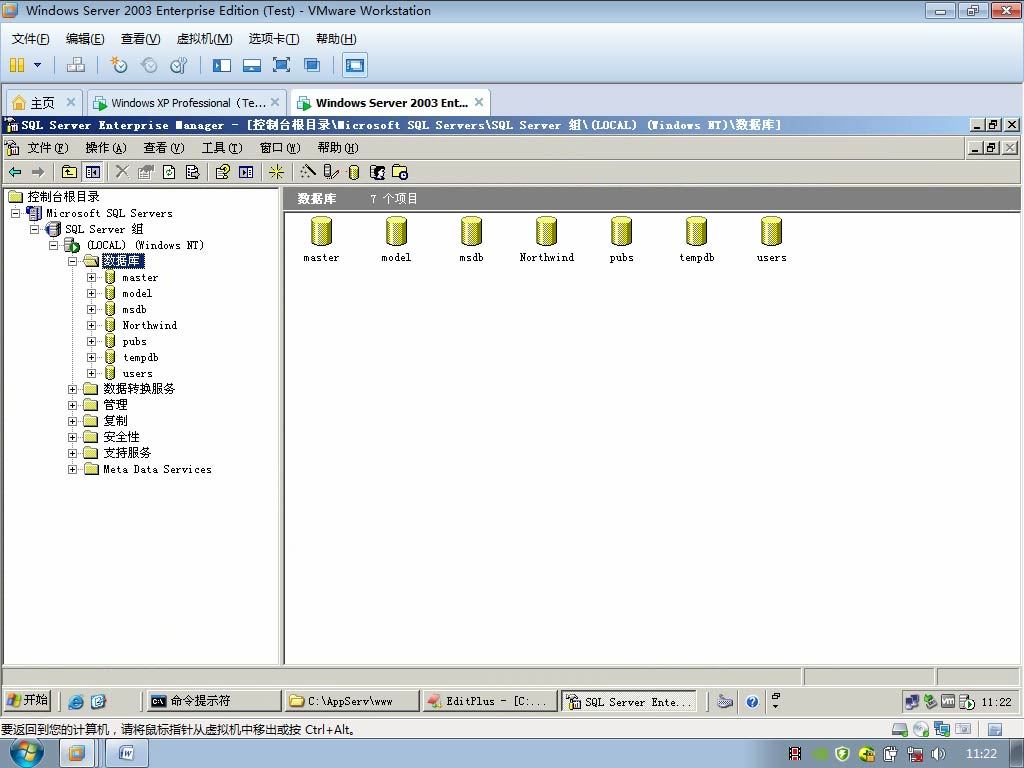Close the Windows XP Professional tab
1024x768 pixels.
coord(275,102)
